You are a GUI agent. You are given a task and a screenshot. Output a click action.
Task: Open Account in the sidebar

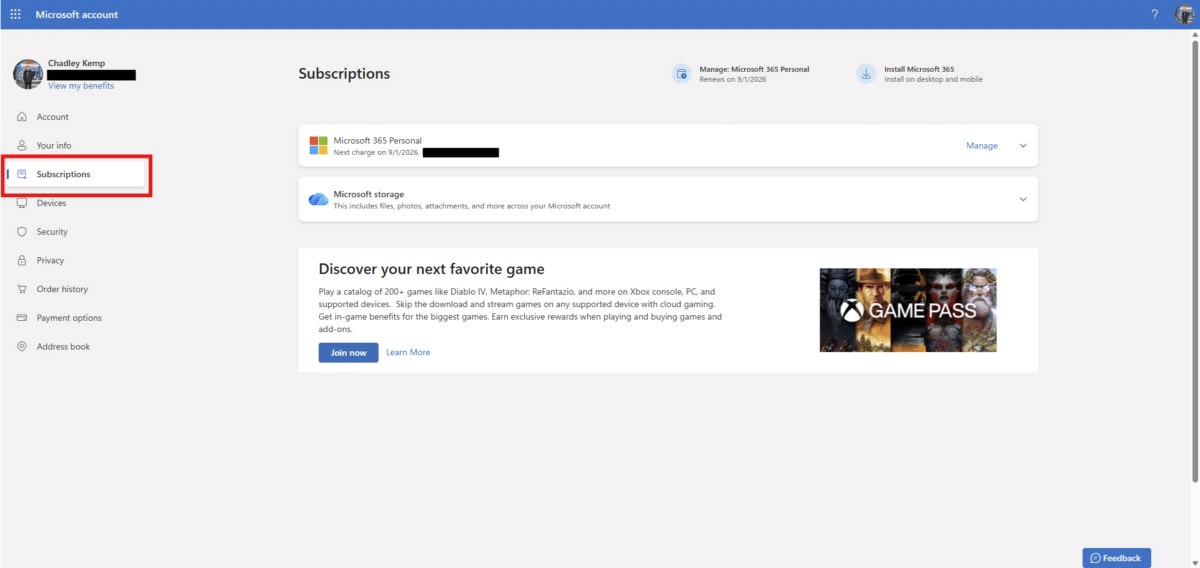53,117
